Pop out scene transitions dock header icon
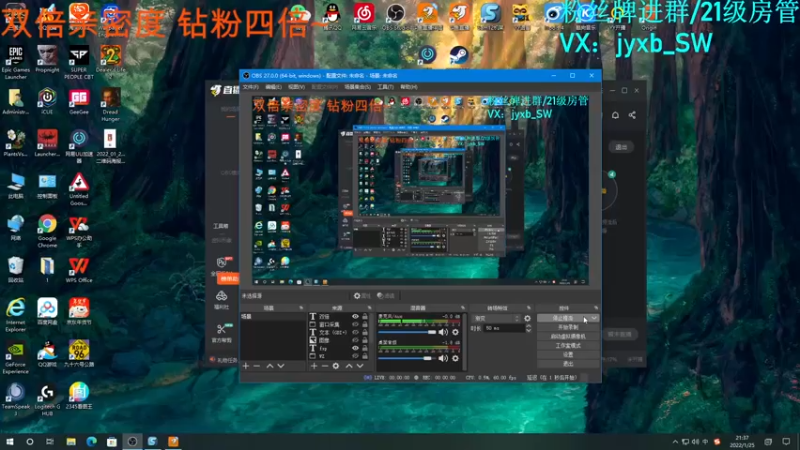This screenshot has width=800, height=450. point(529,308)
